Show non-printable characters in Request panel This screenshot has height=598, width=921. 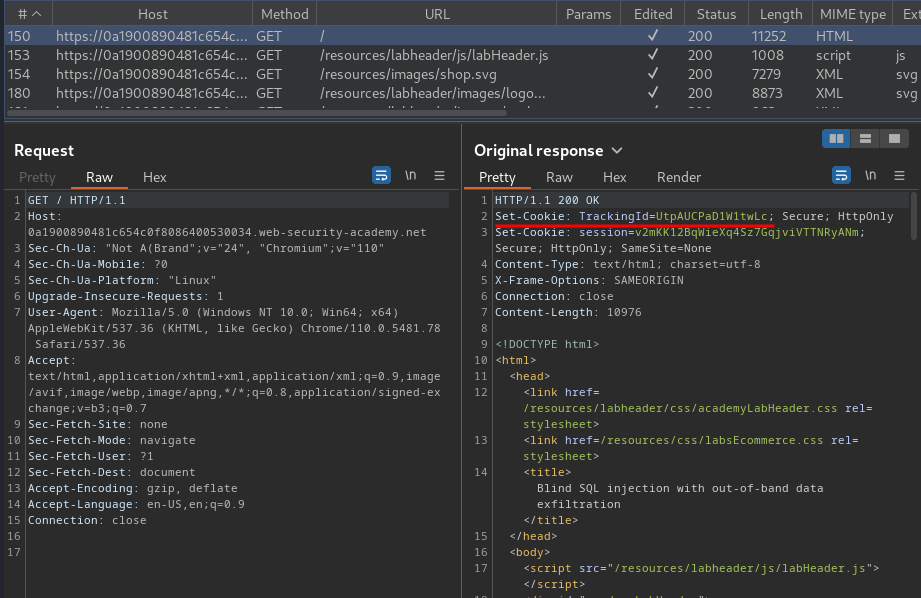pos(411,175)
